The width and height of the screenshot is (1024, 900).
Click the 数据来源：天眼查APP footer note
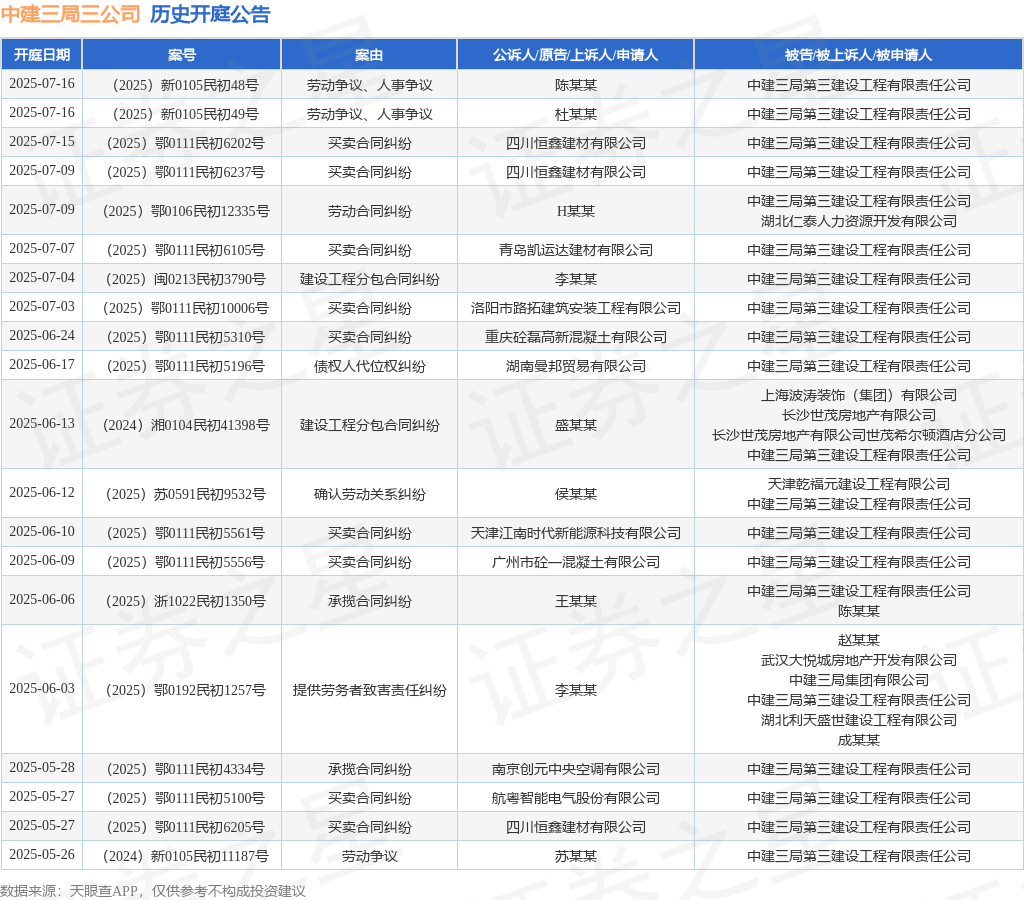tap(153, 891)
